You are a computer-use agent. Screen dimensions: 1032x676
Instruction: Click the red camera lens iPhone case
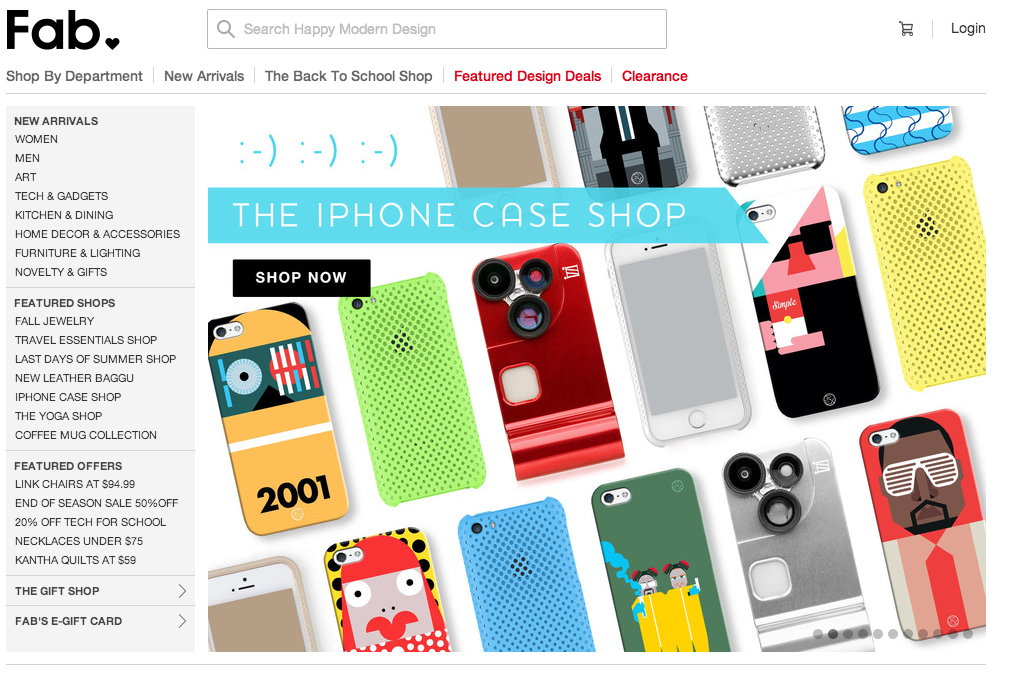[x=548, y=359]
